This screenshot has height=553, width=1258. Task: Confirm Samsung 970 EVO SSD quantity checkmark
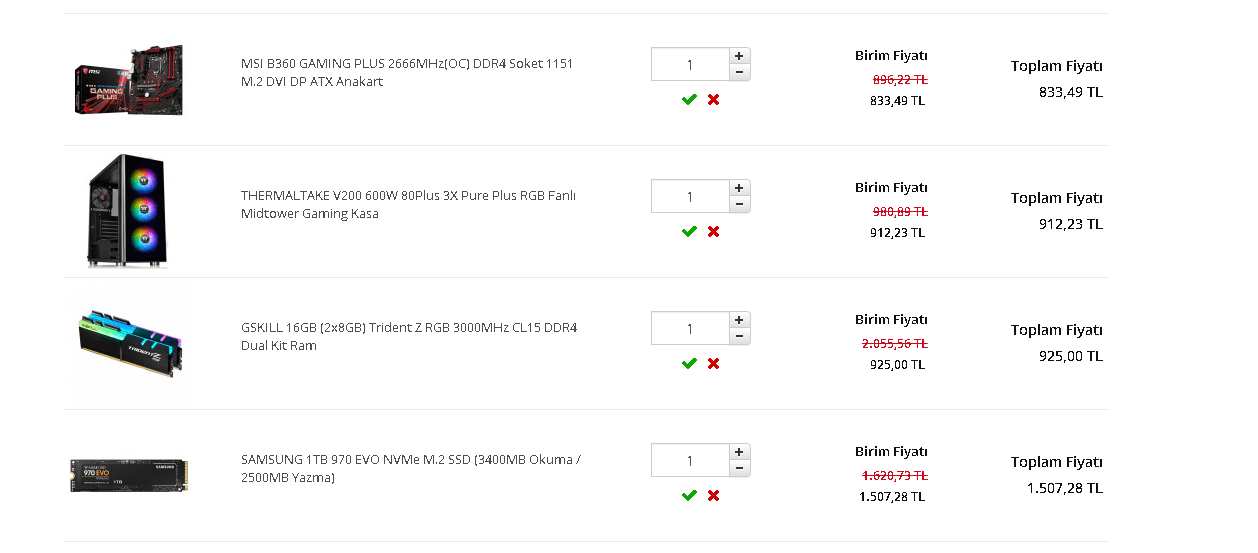(x=689, y=496)
